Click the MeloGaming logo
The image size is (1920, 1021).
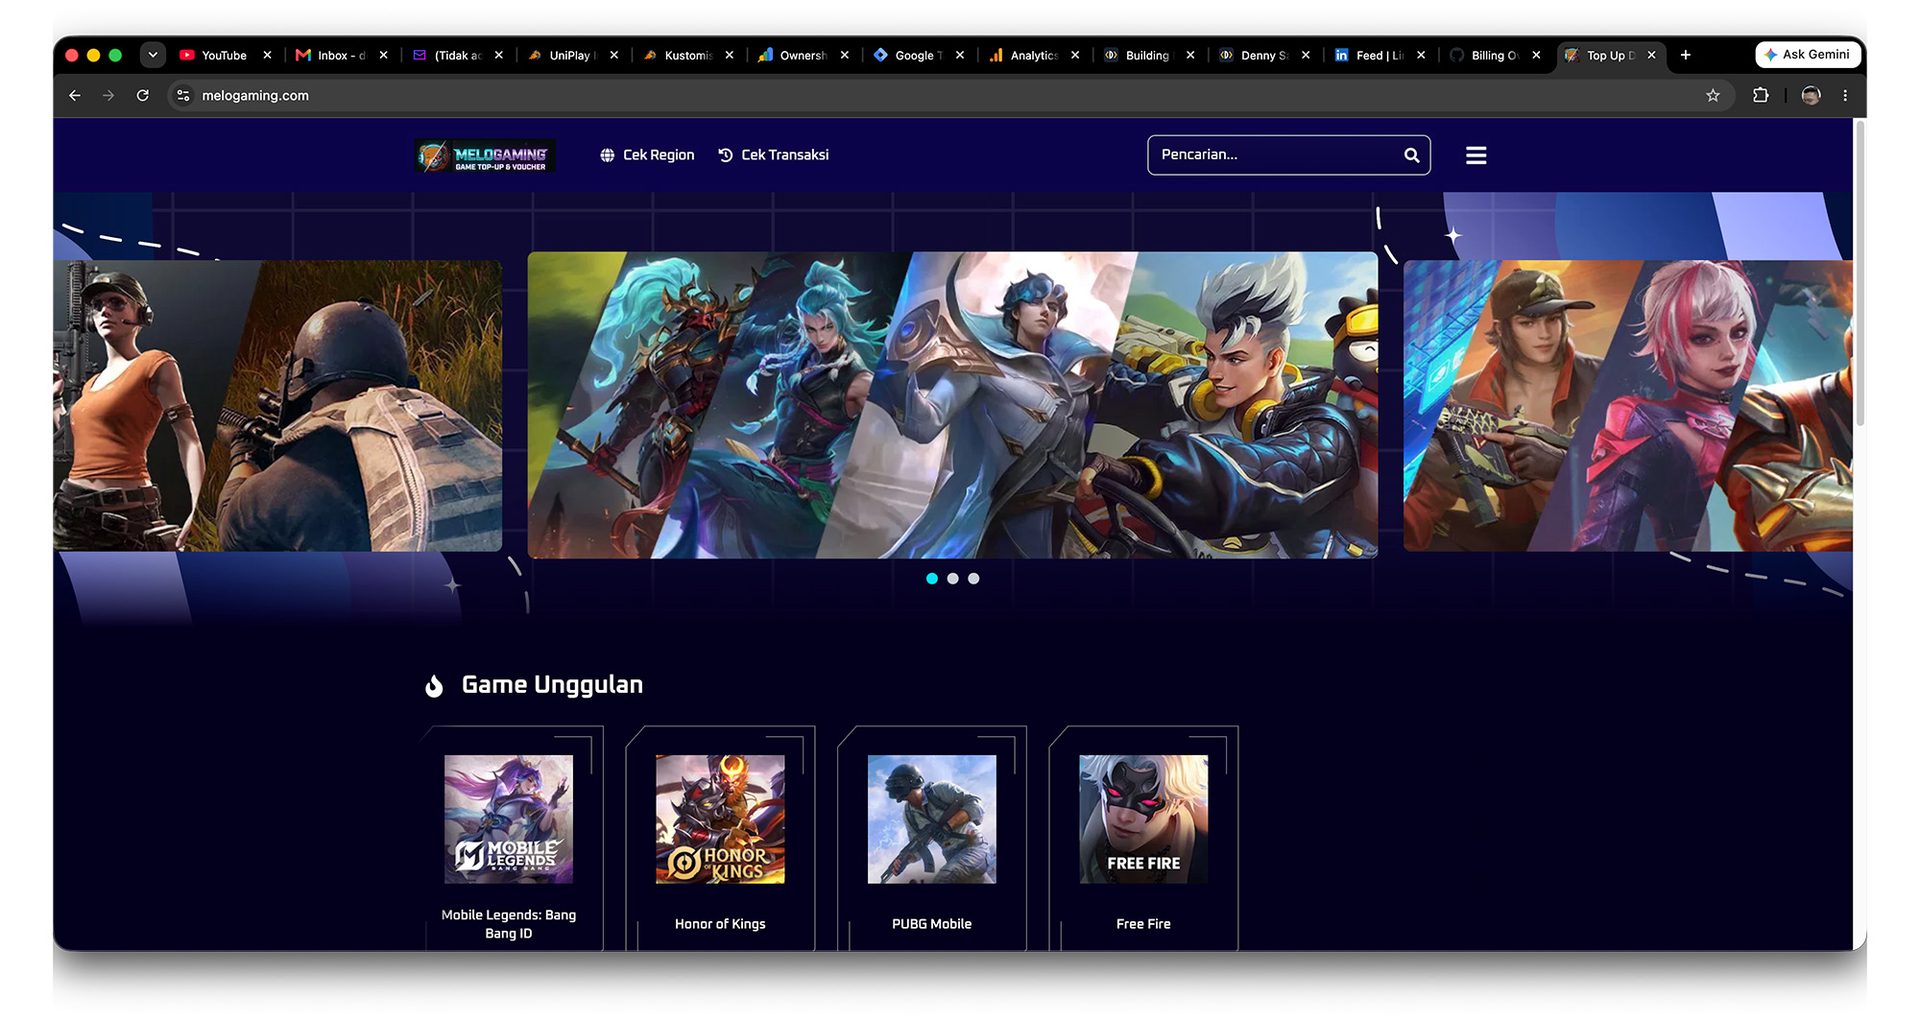[x=485, y=155]
